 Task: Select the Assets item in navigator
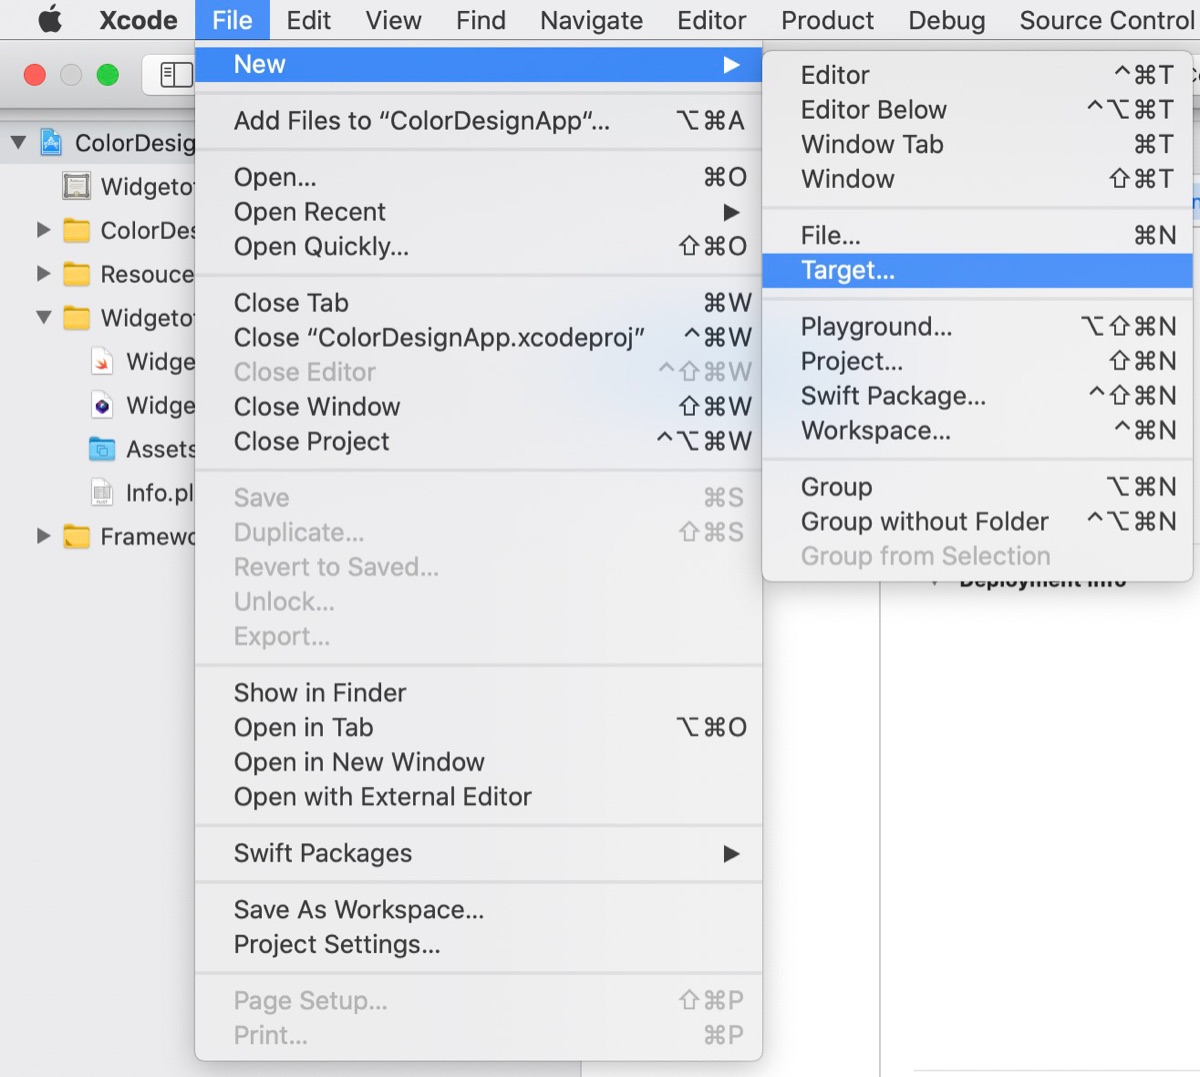coord(98,449)
